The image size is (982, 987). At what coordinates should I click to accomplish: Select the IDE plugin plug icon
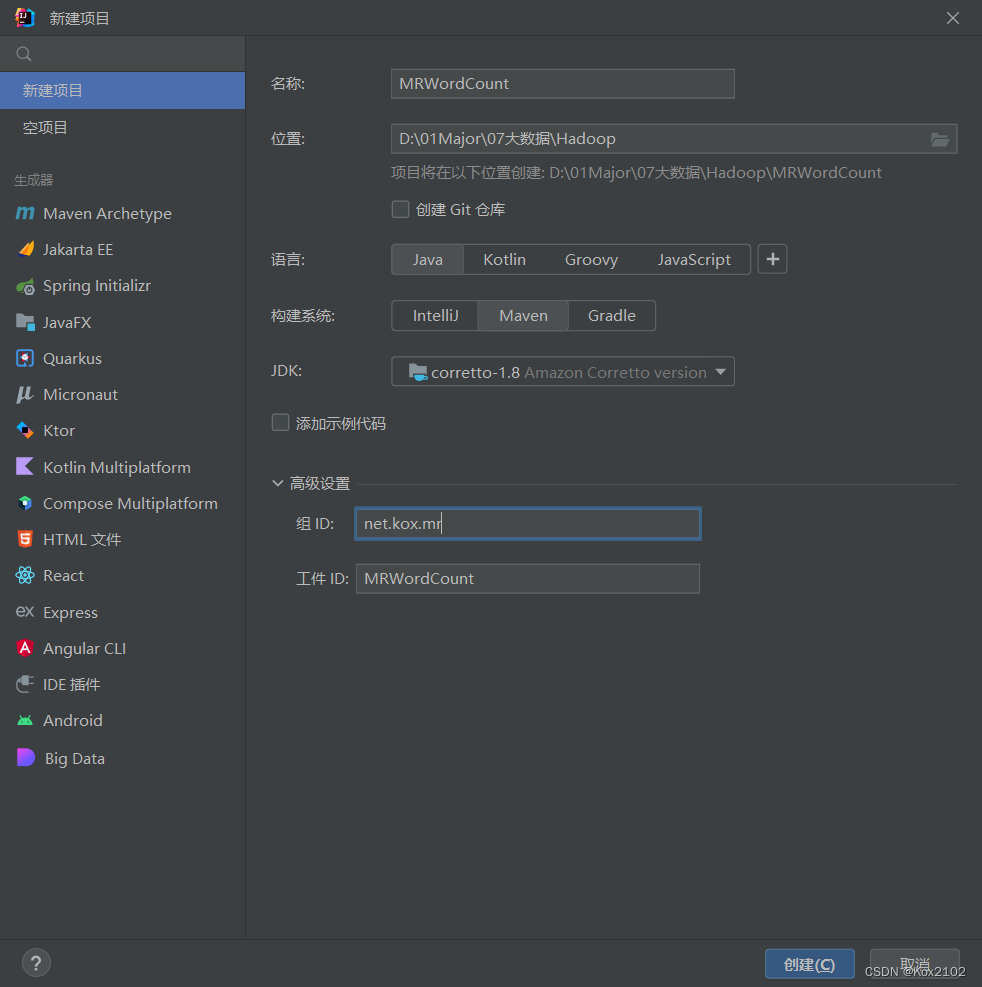[x=25, y=684]
